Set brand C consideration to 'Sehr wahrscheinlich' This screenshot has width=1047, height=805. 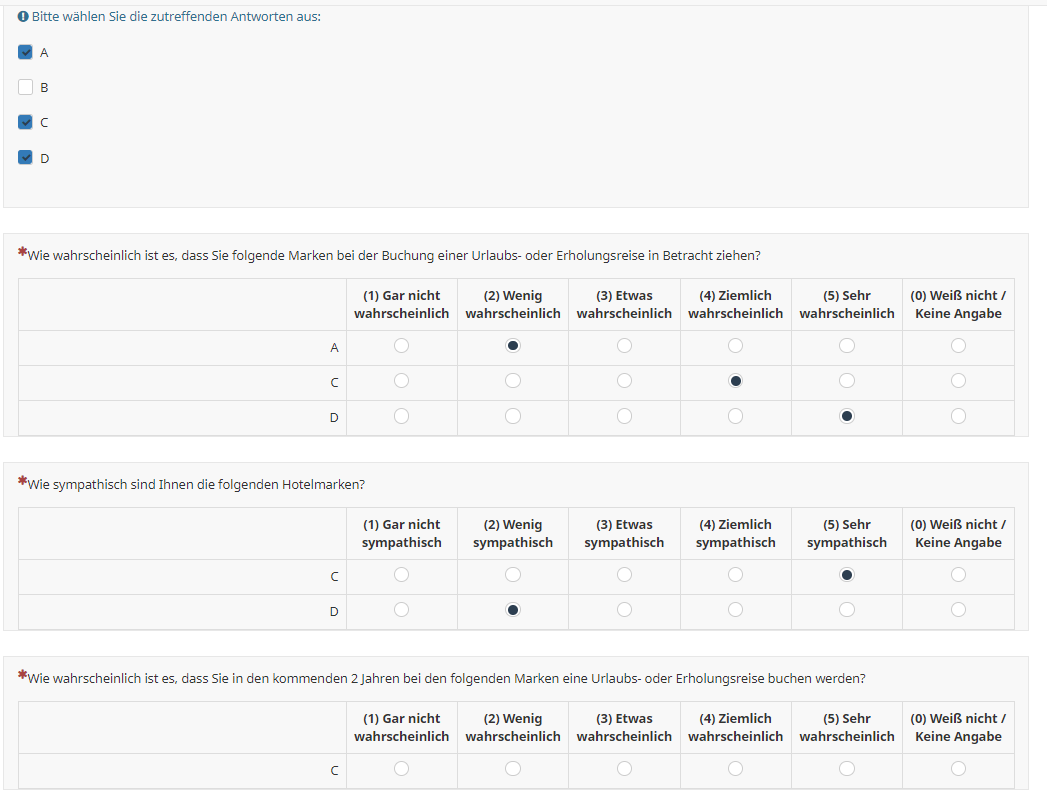tap(847, 381)
